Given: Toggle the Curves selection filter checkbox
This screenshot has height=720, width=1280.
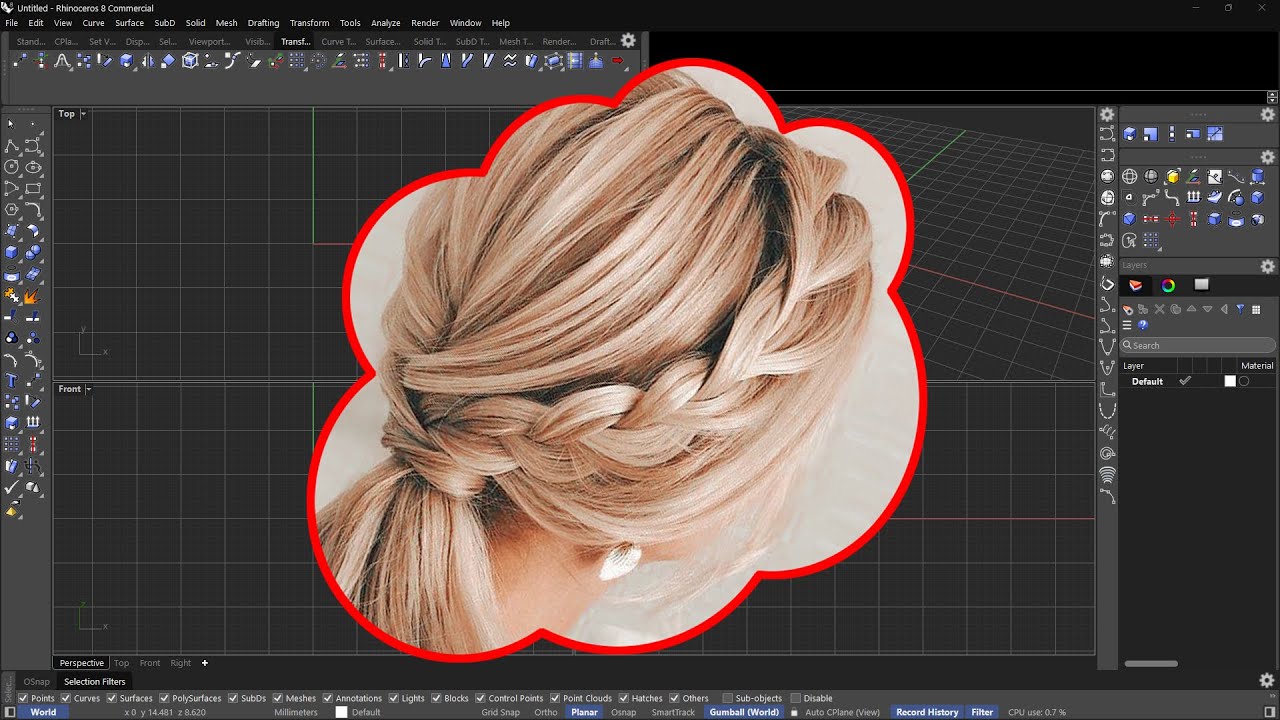Looking at the screenshot, I should [67, 698].
